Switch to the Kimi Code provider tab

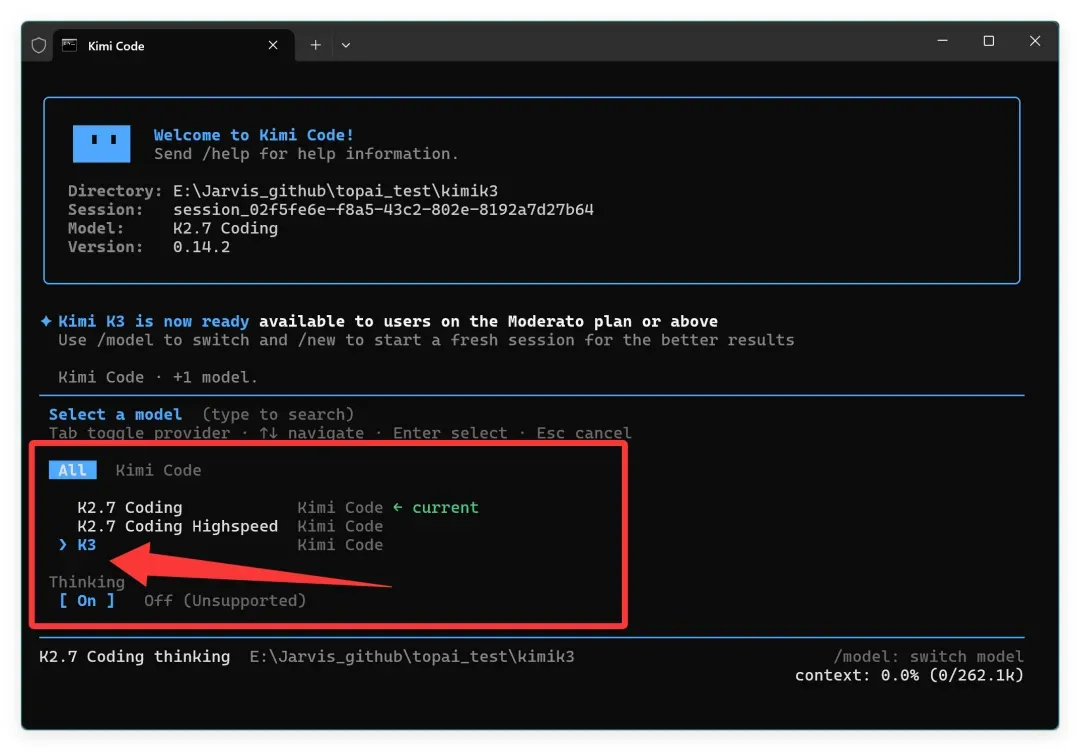[158, 470]
